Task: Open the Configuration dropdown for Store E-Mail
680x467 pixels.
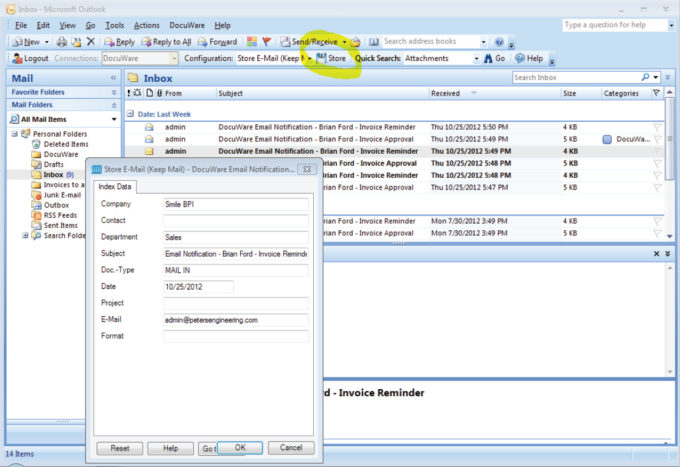Action: pyautogui.click(x=309, y=59)
